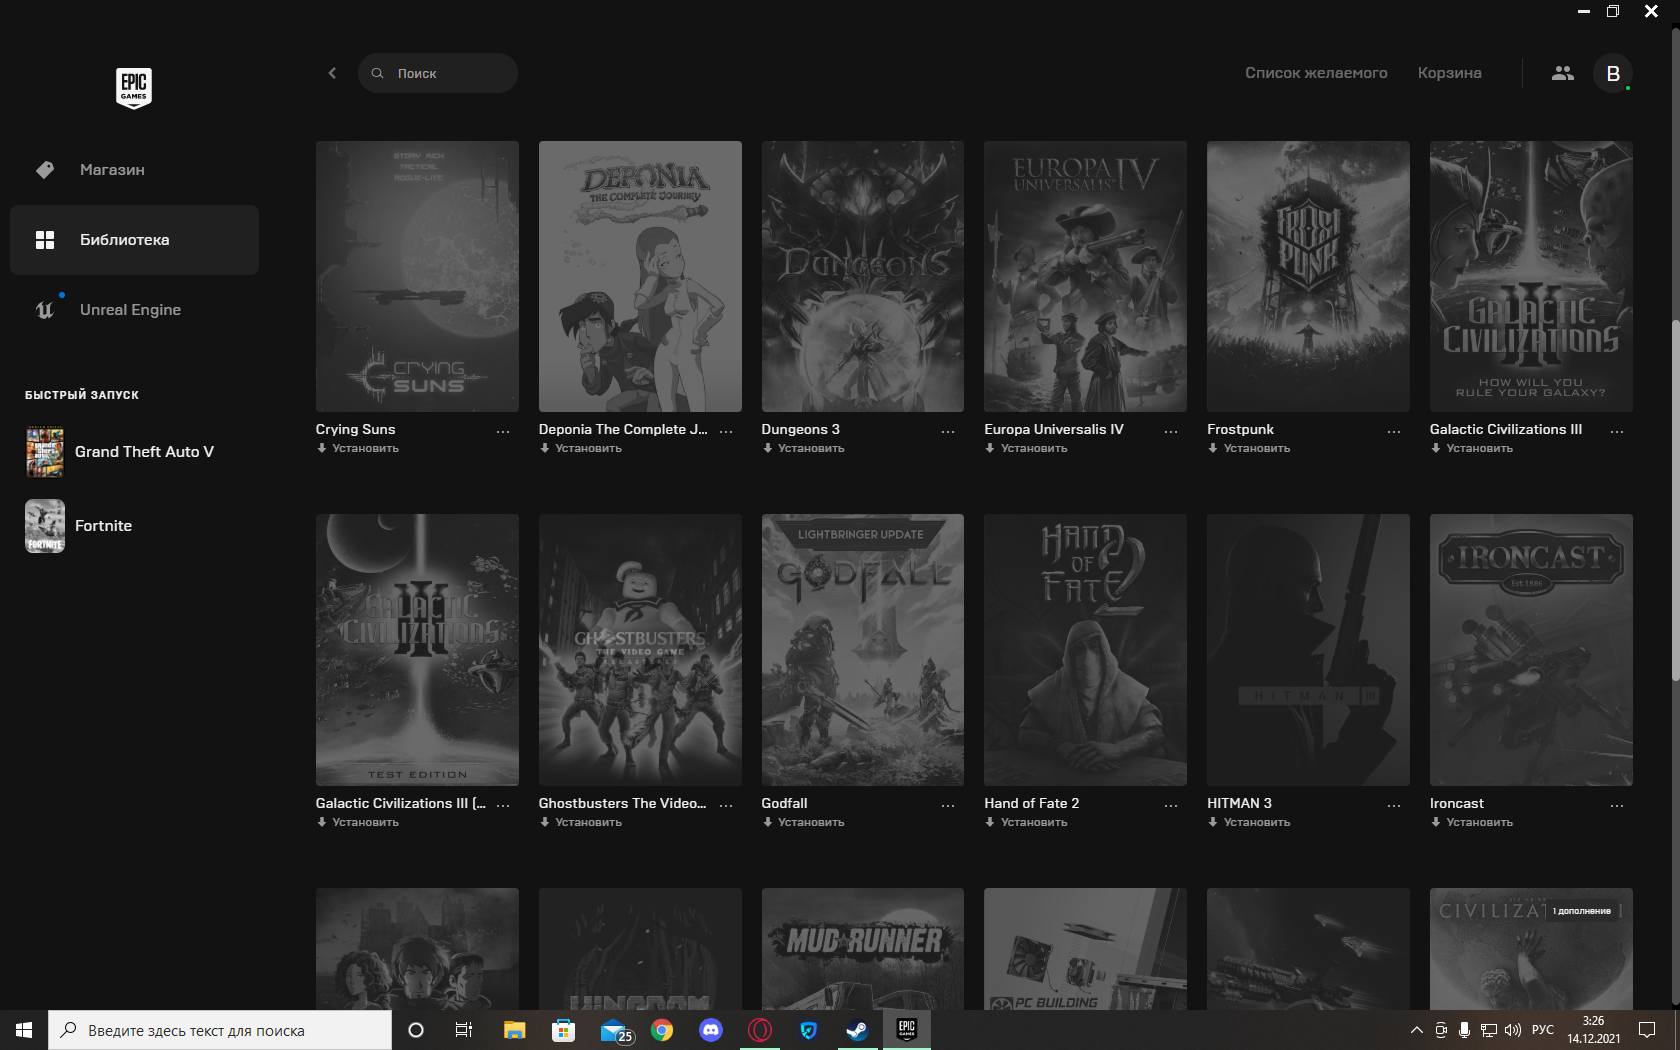Open options menu for Deponia
The image size is (1680, 1050).
coord(726,431)
